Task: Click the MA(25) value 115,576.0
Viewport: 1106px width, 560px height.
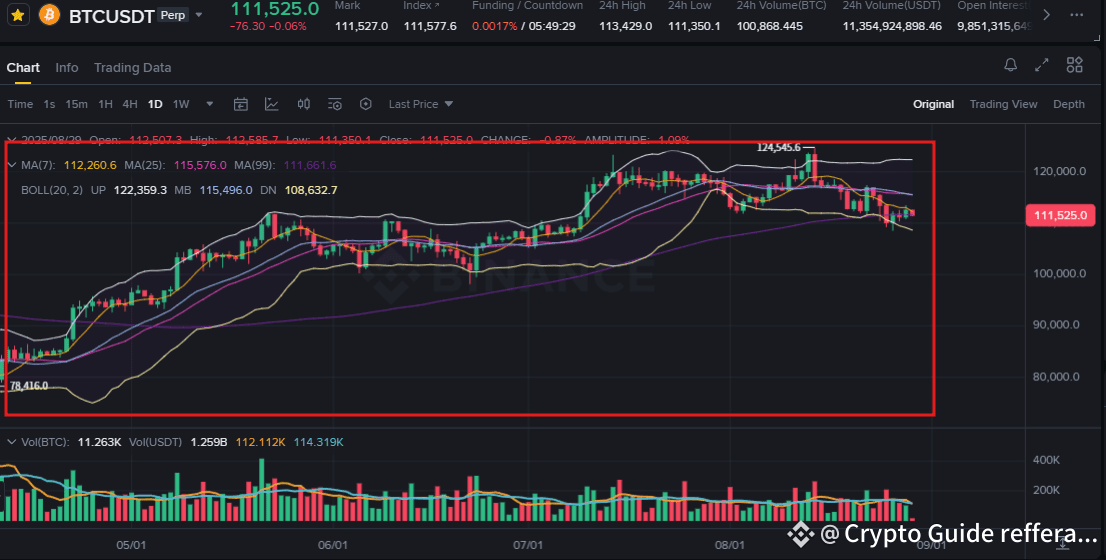Action: tap(199, 165)
